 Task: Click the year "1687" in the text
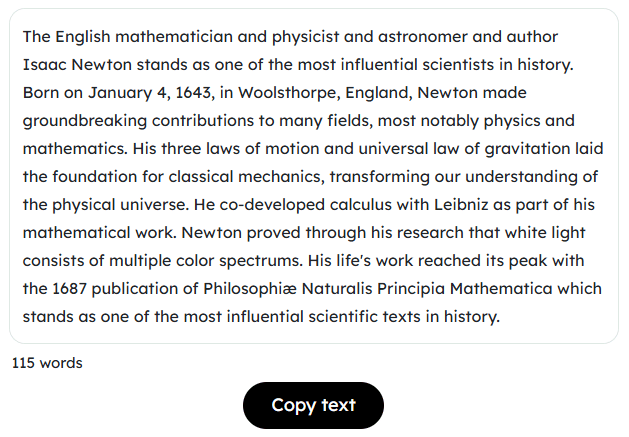(70, 289)
